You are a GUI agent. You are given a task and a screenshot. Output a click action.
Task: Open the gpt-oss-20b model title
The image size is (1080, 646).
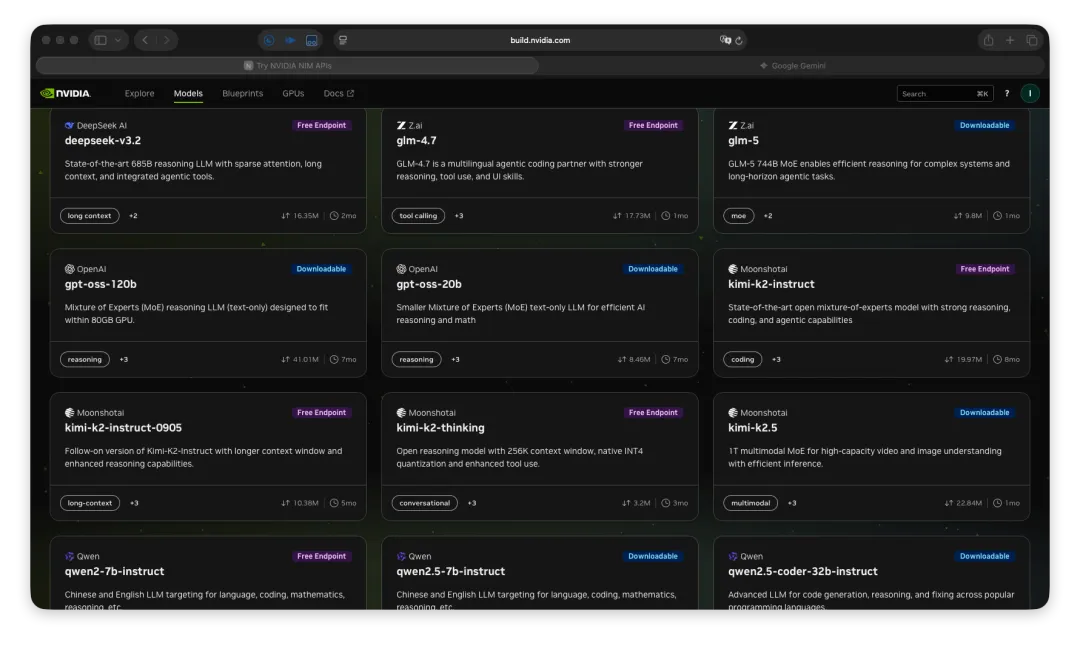pyautogui.click(x=428, y=284)
